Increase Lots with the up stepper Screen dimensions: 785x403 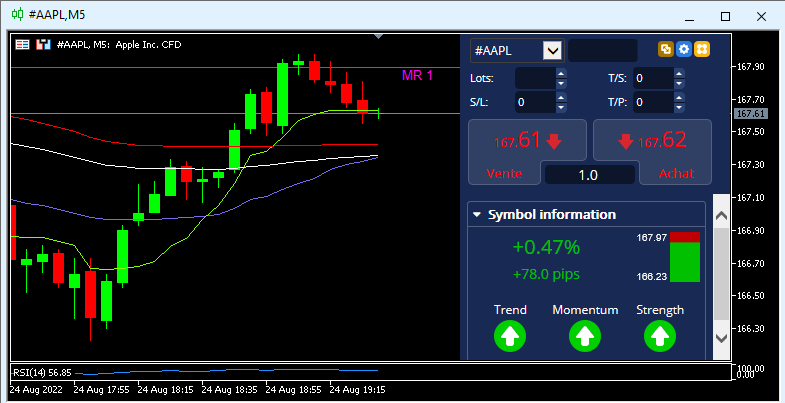coord(561,73)
